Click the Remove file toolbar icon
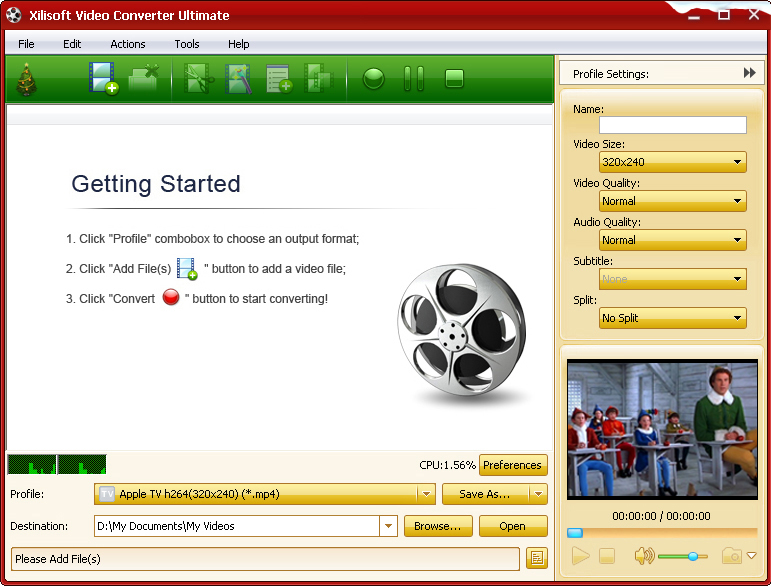Image resolution: width=771 pixels, height=586 pixels. tap(144, 79)
